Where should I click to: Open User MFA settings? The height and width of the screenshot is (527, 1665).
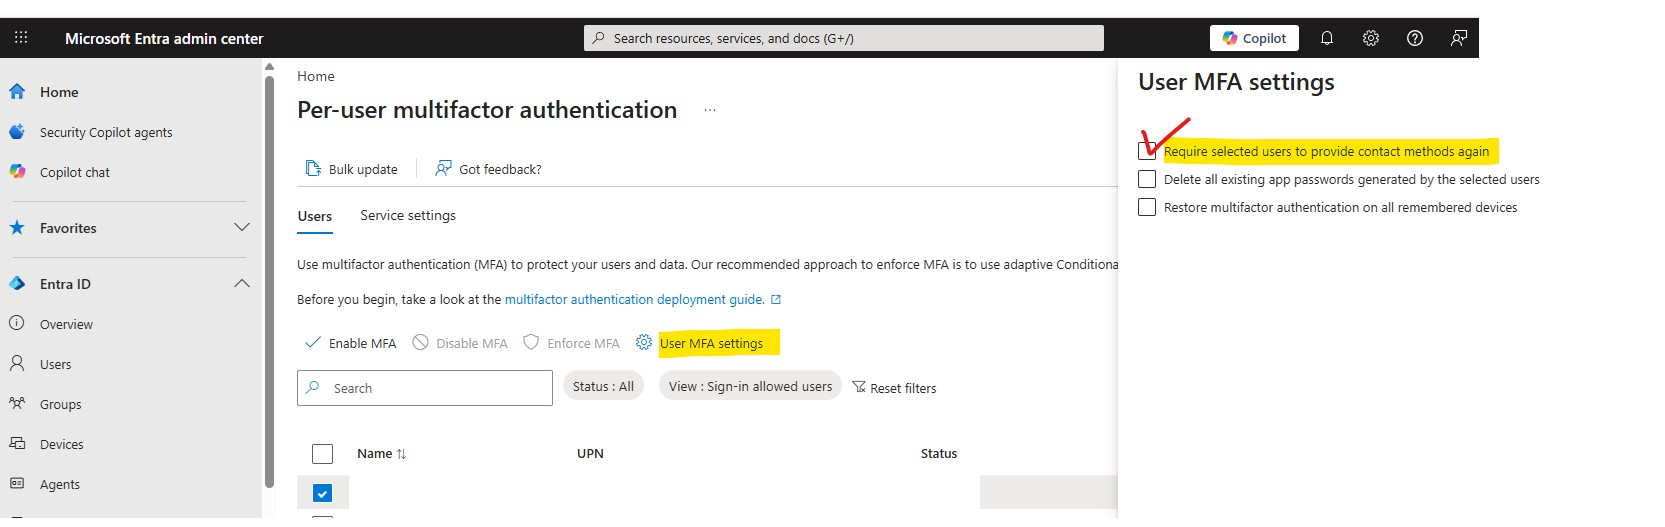click(700, 343)
